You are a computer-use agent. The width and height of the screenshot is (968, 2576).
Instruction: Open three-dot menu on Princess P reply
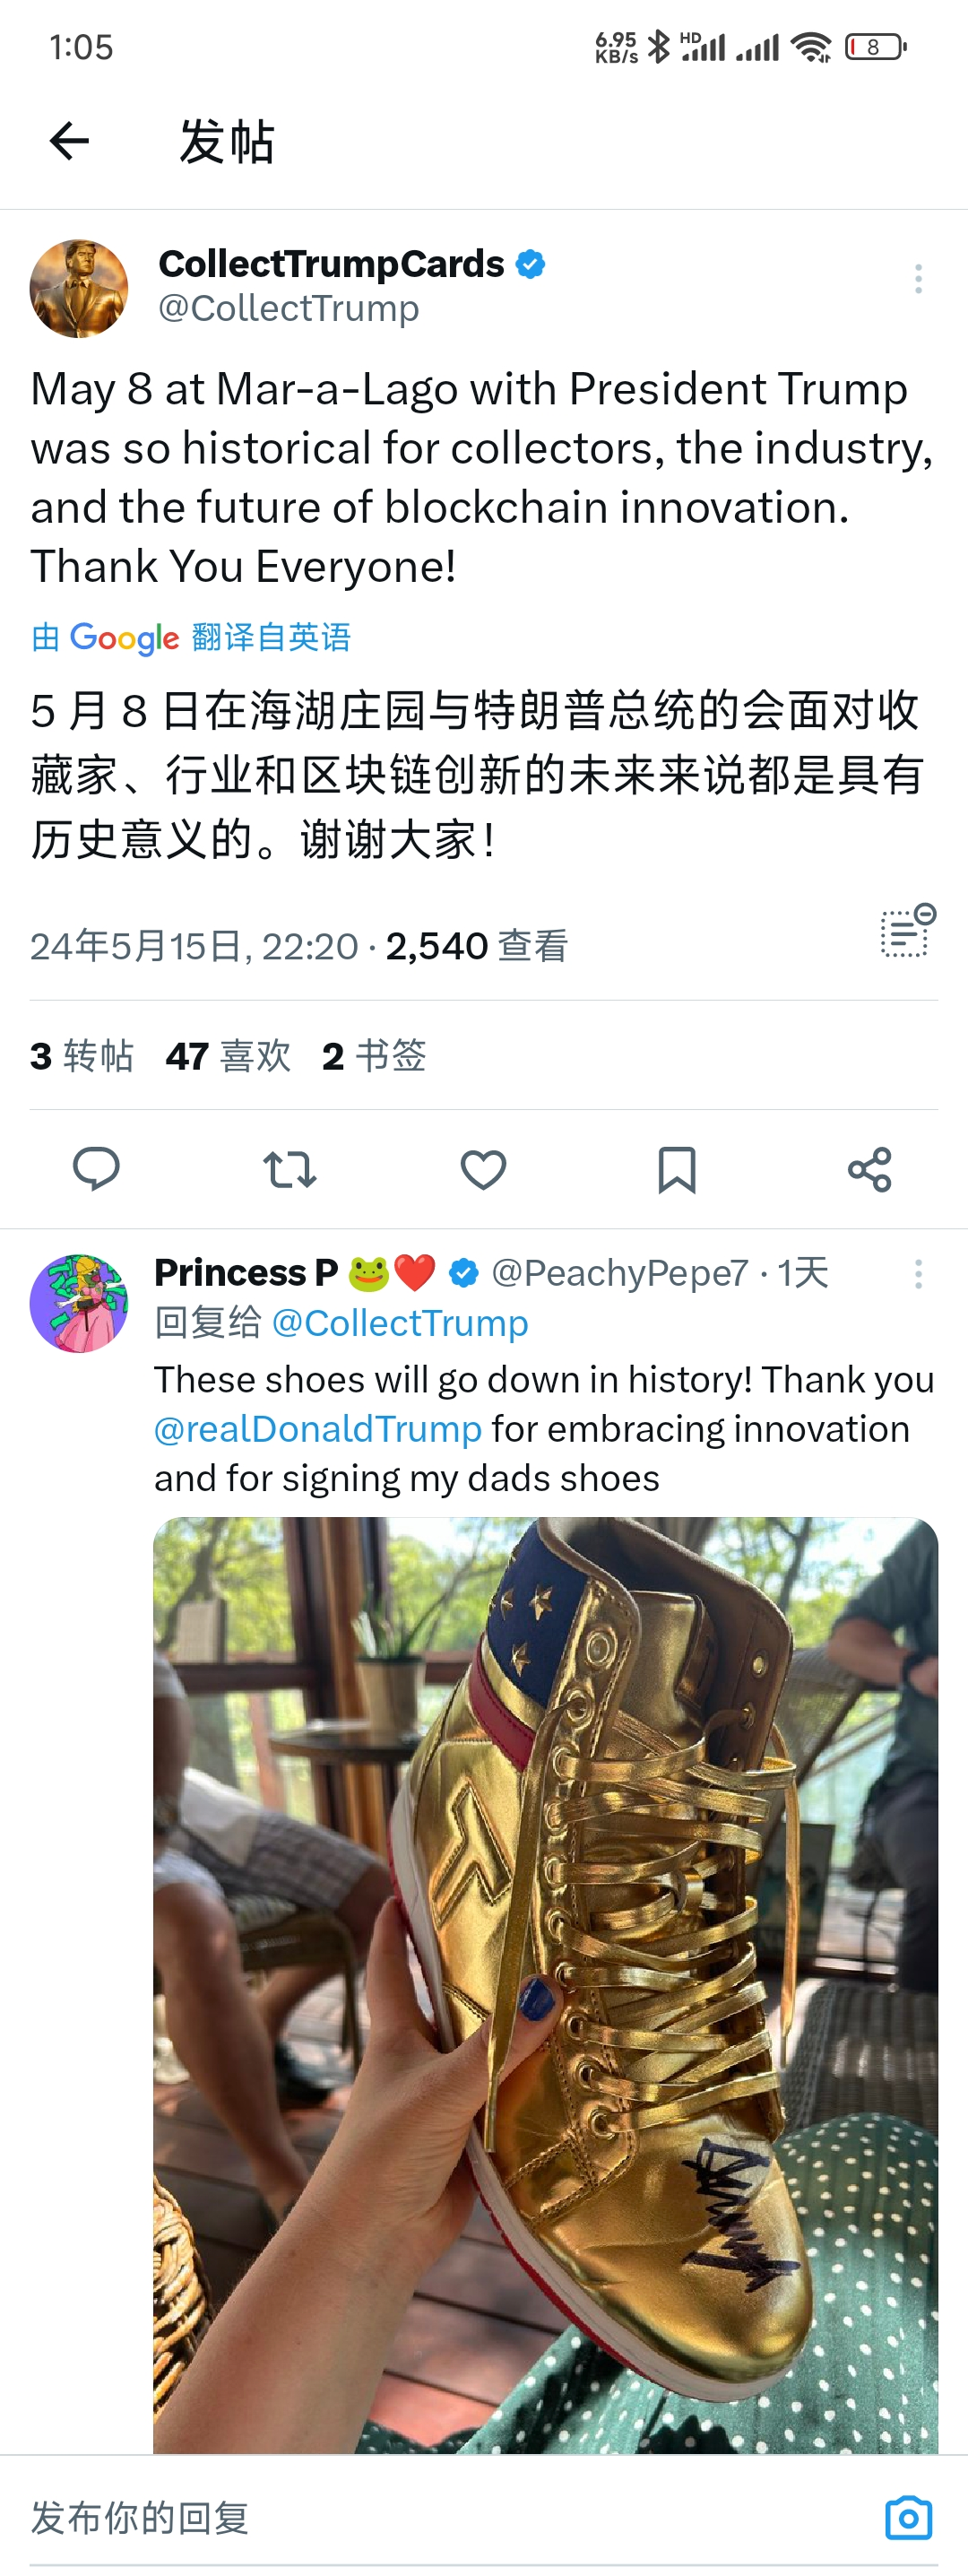pos(918,1274)
